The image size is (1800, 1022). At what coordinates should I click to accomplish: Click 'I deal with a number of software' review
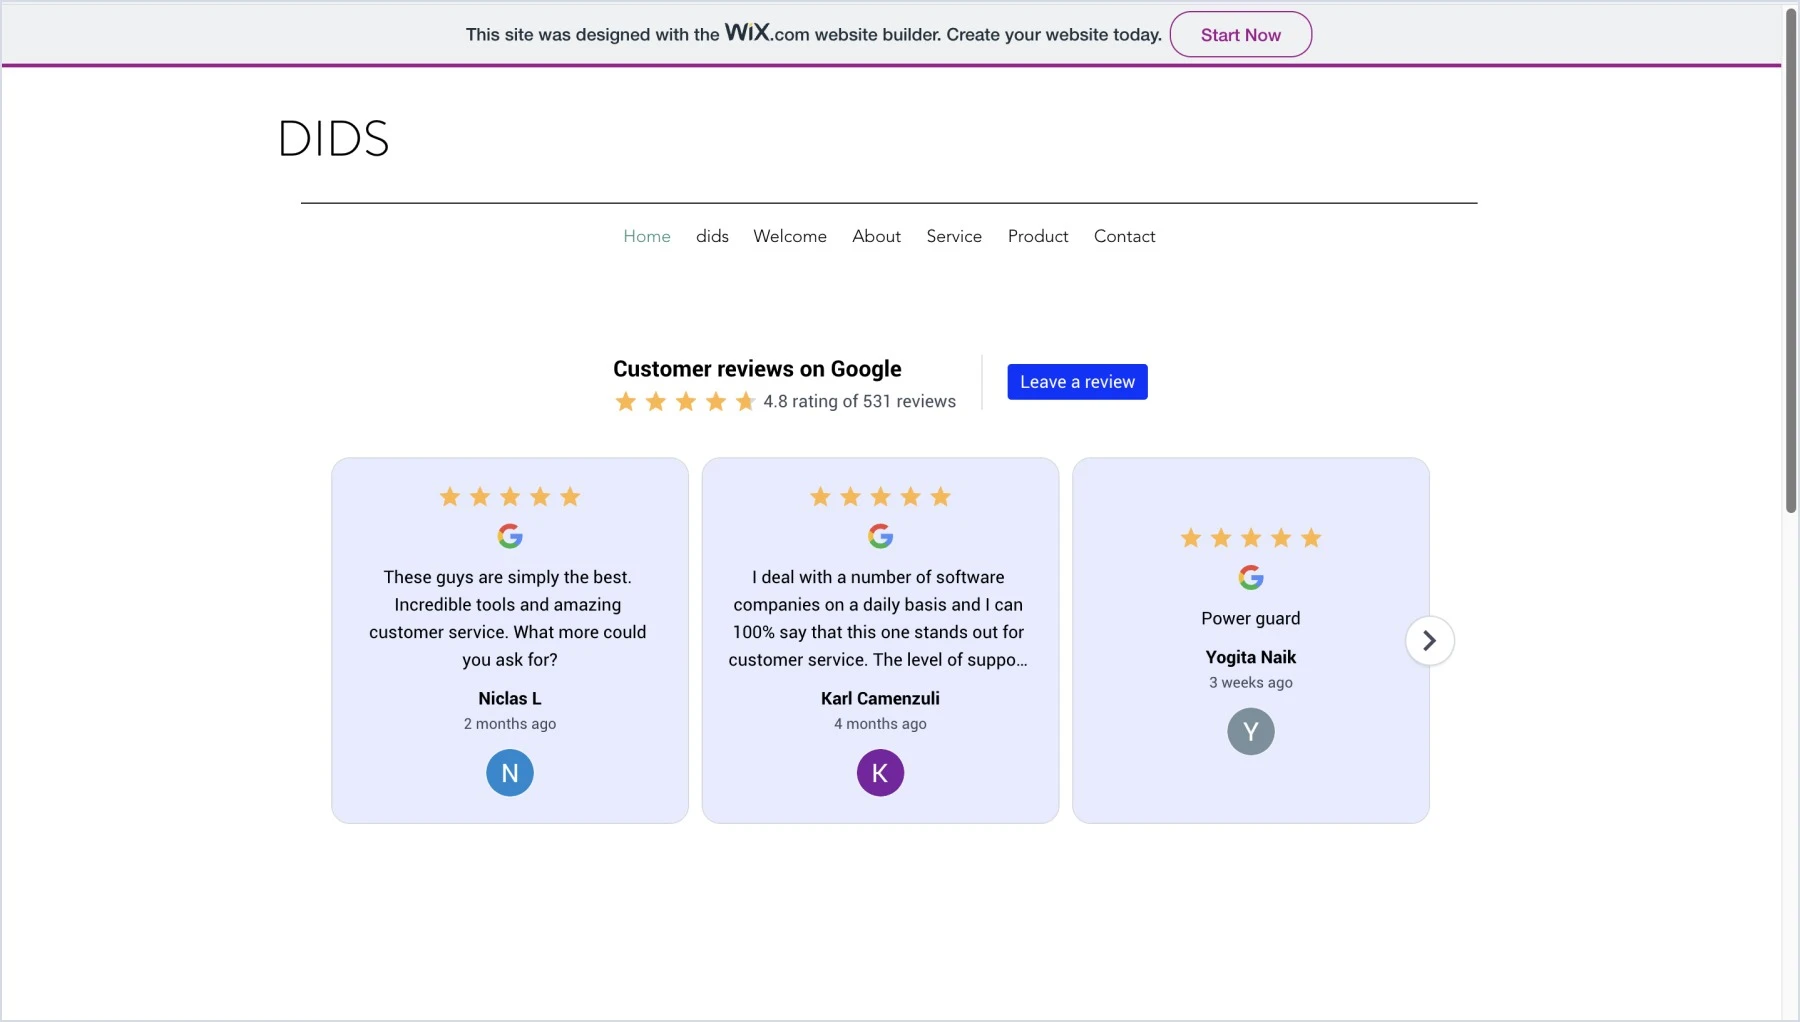(x=878, y=618)
